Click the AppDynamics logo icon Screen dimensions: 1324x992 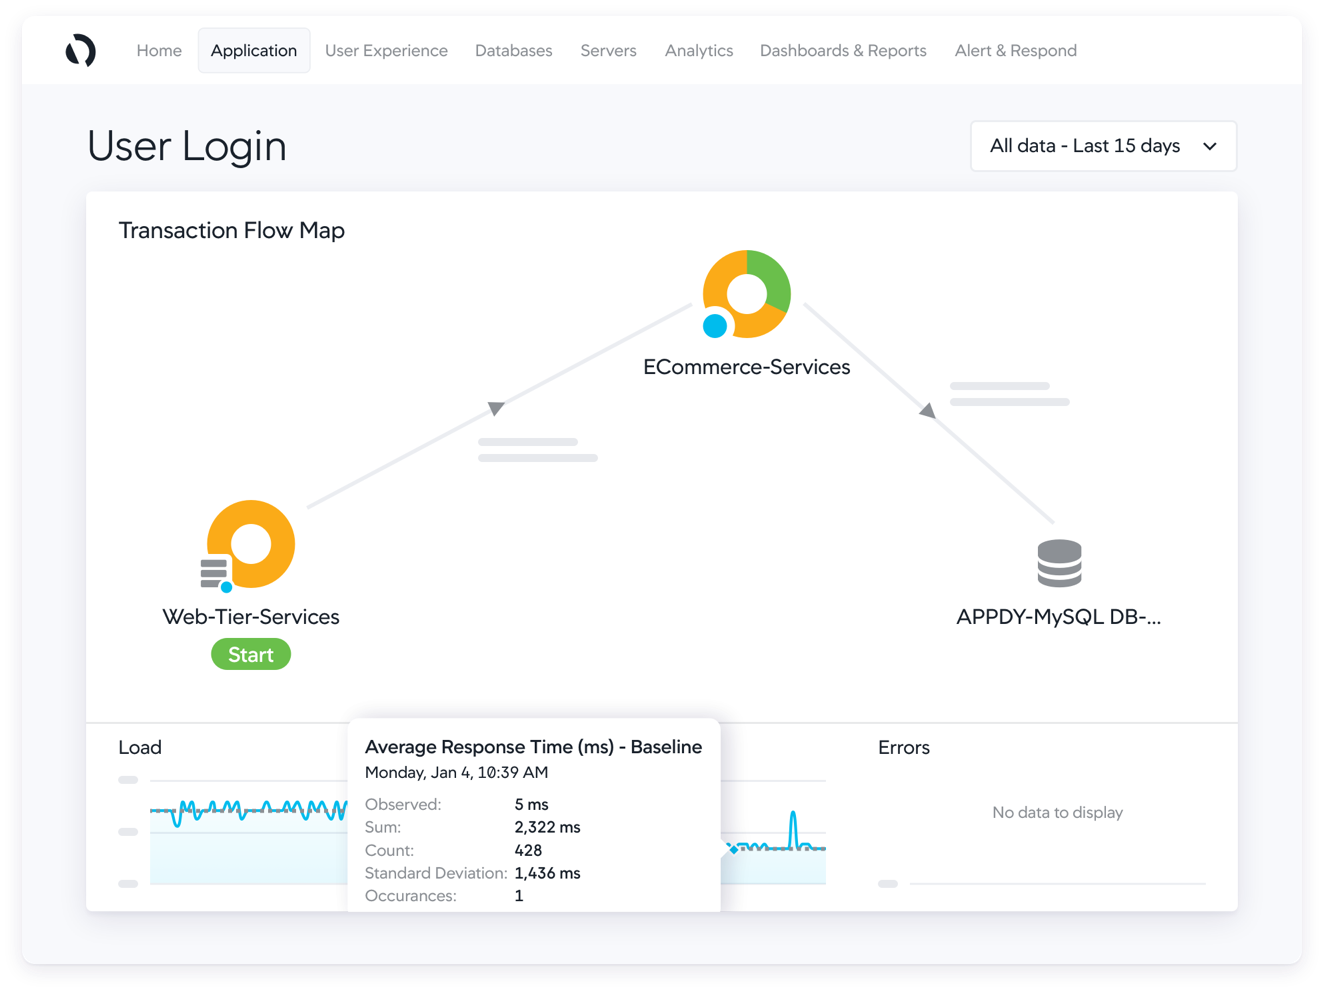tap(81, 50)
